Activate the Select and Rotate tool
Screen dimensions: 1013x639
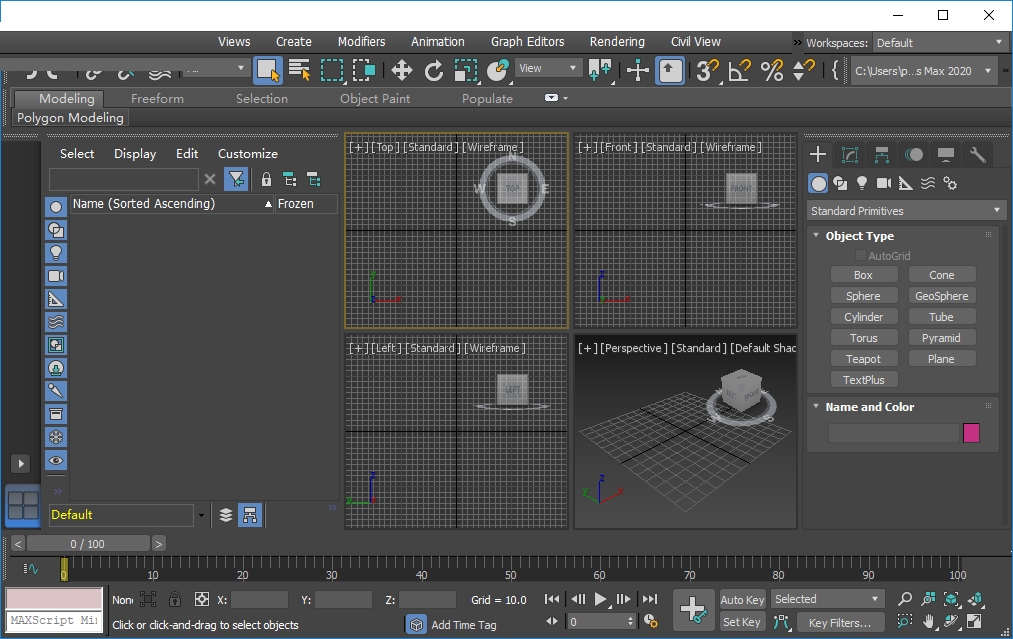click(433, 70)
